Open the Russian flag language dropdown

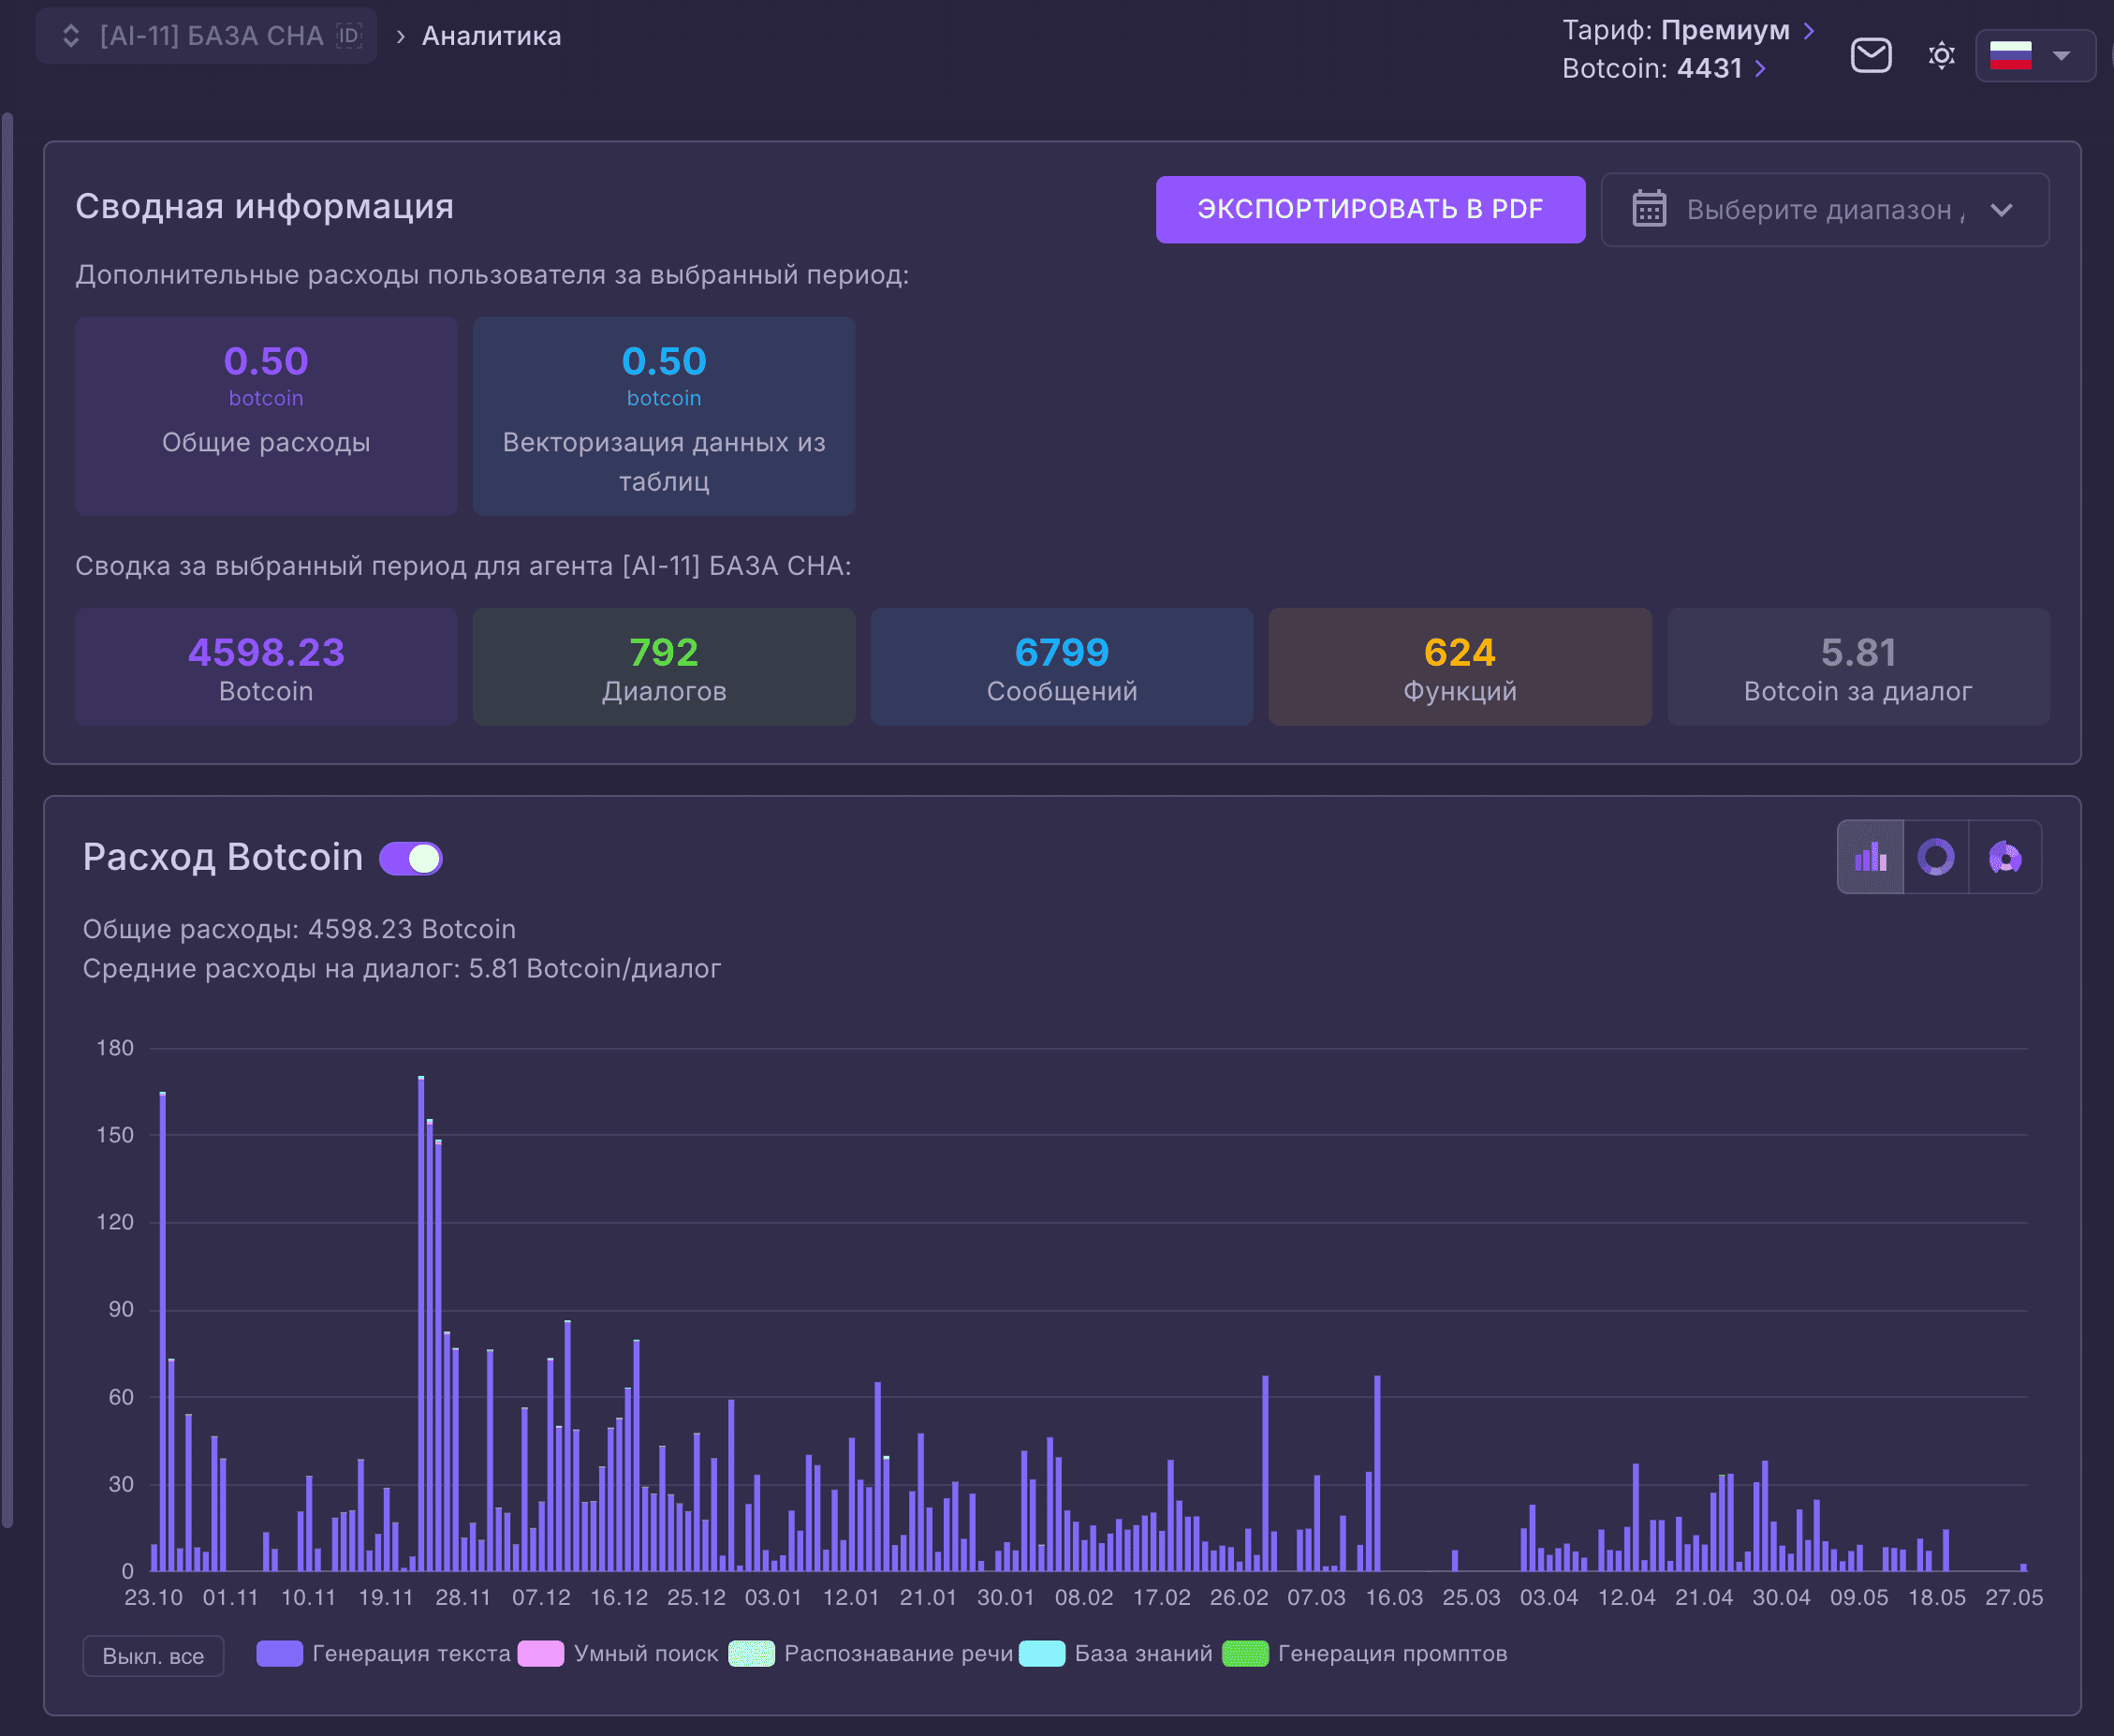point(2034,56)
